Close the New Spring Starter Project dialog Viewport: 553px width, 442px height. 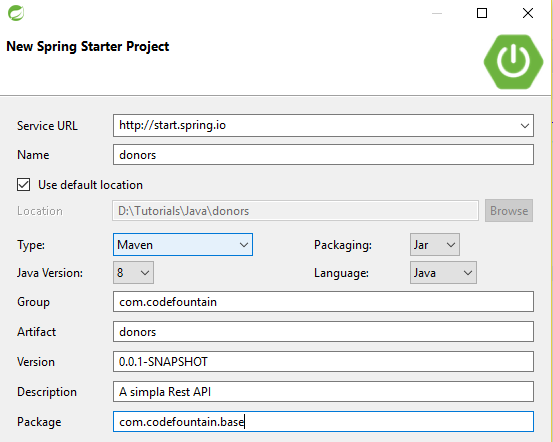pos(528,13)
